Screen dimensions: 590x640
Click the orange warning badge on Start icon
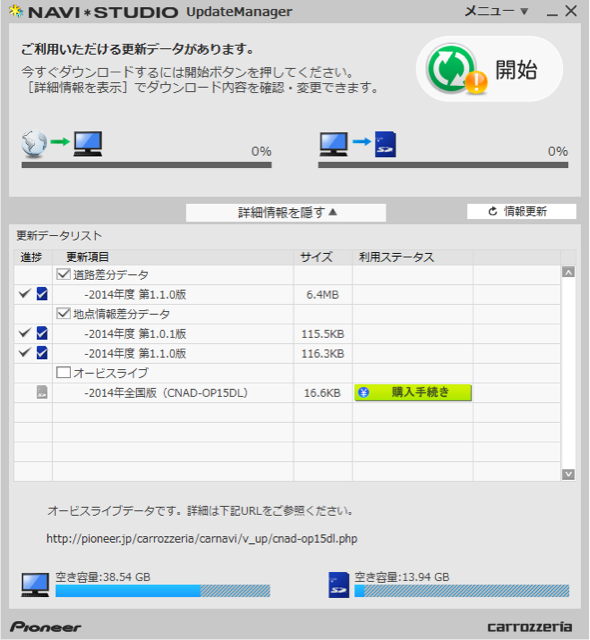tap(476, 82)
